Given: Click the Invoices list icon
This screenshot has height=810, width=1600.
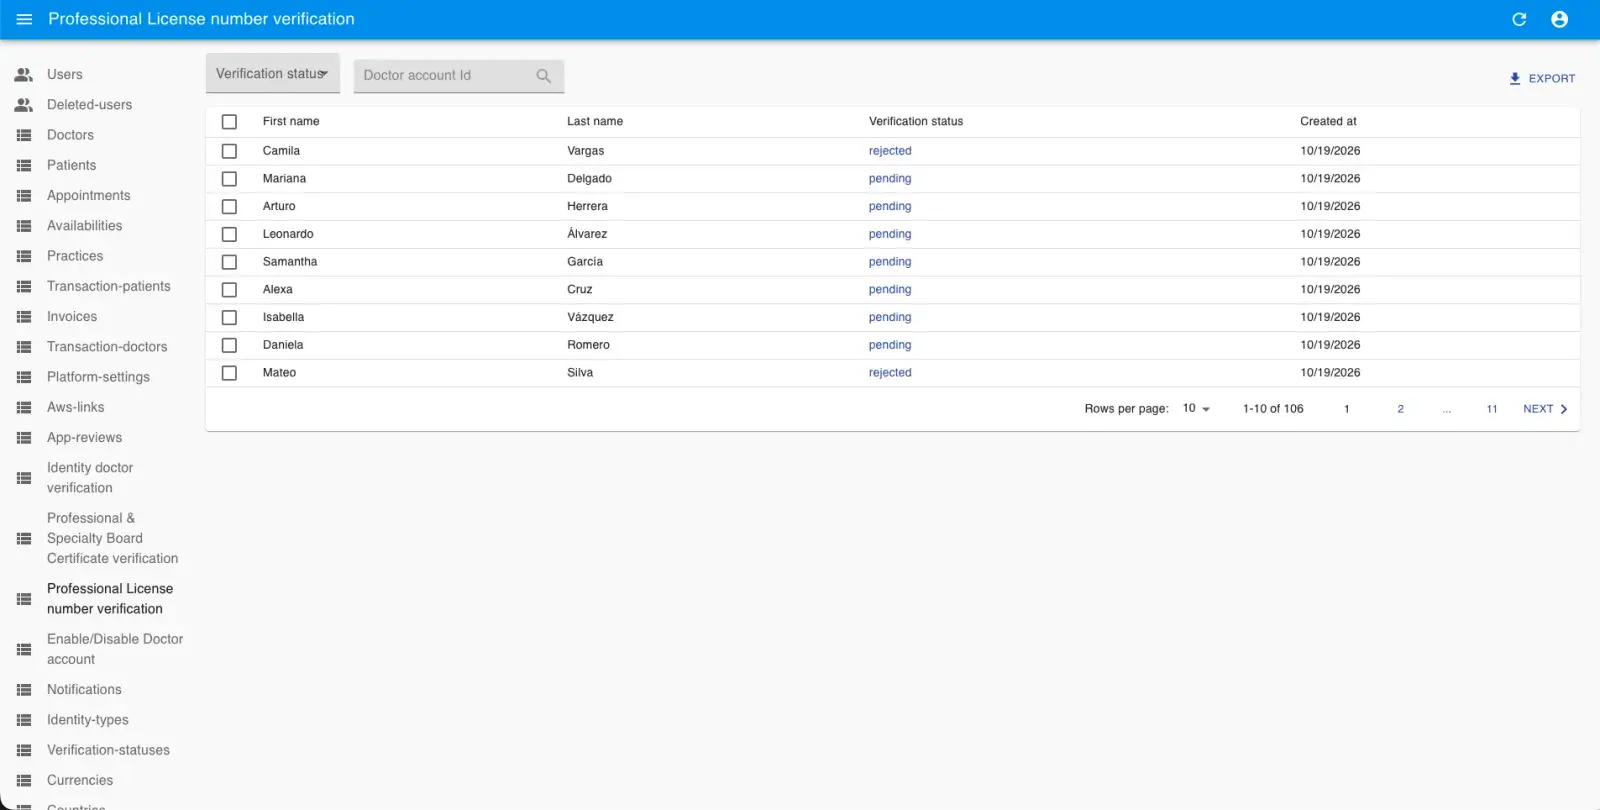Looking at the screenshot, I should click(24, 317).
